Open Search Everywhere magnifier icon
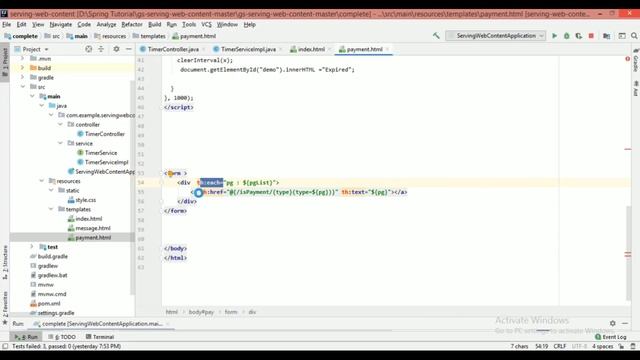 coord(634,36)
